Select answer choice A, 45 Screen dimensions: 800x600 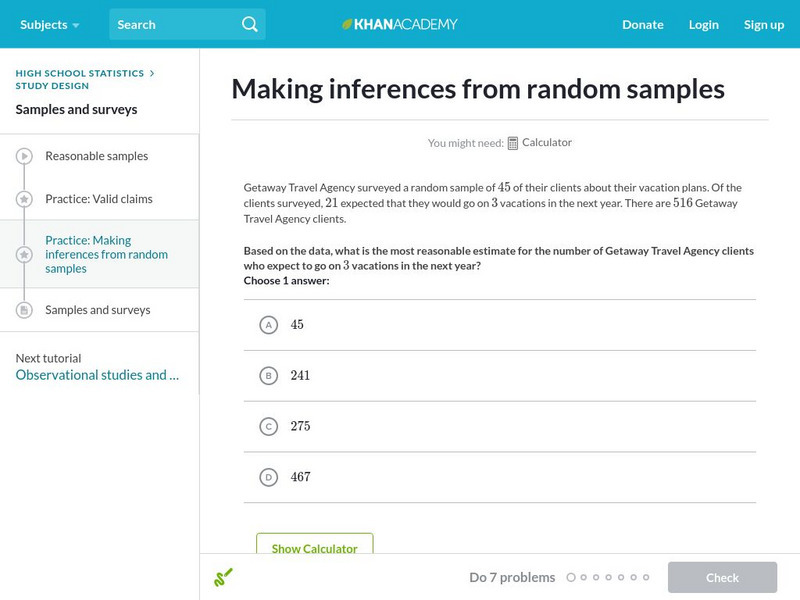(x=268, y=325)
